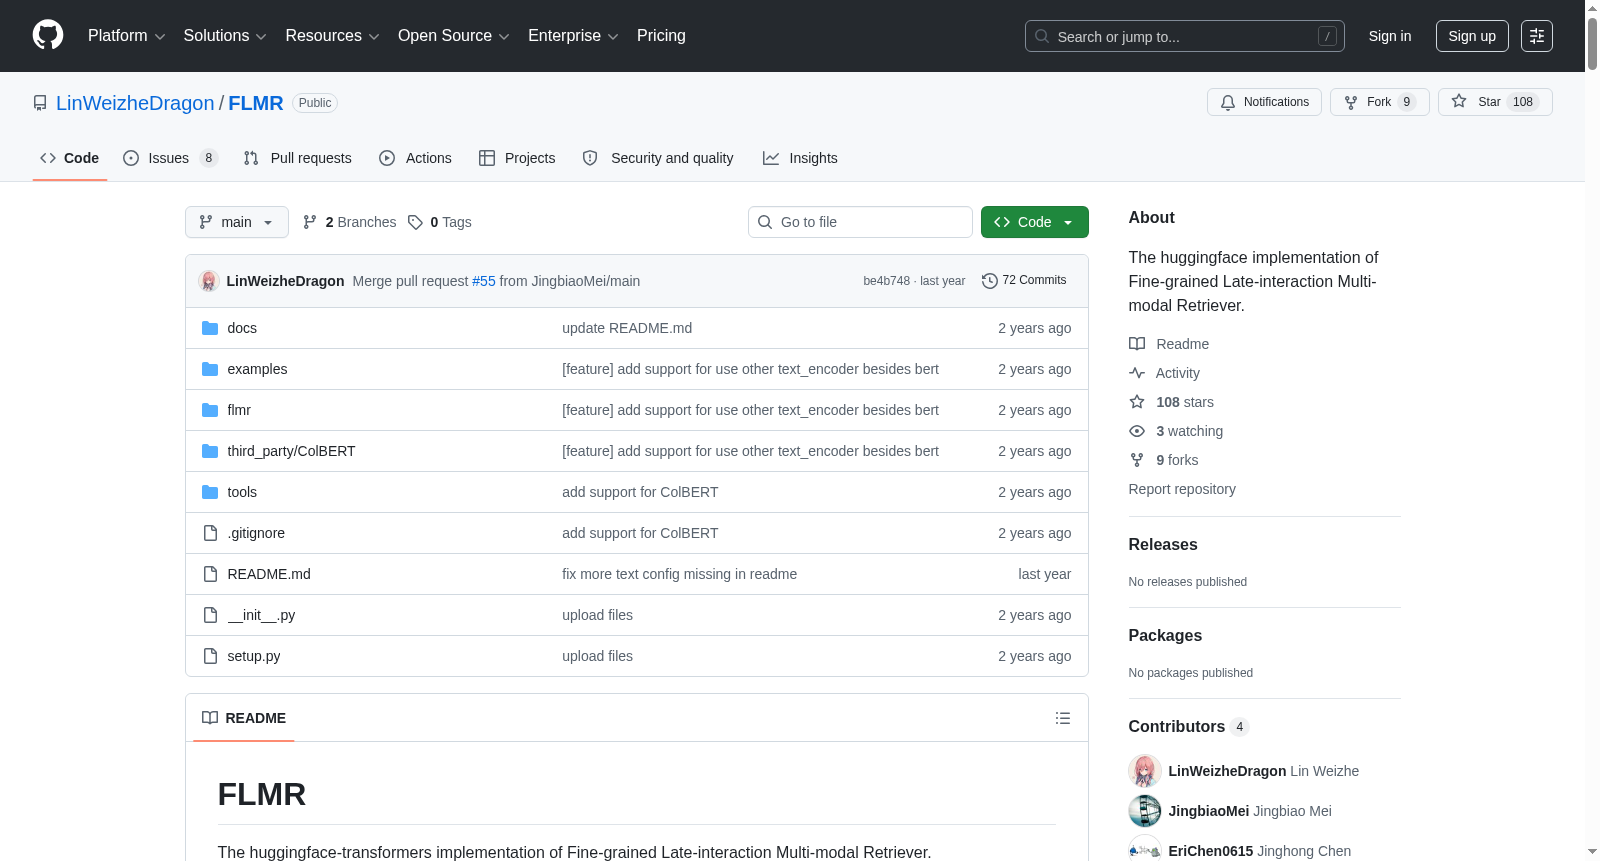The height and width of the screenshot is (861, 1600).
Task: Open the Contributors heading link
Action: click(1189, 727)
